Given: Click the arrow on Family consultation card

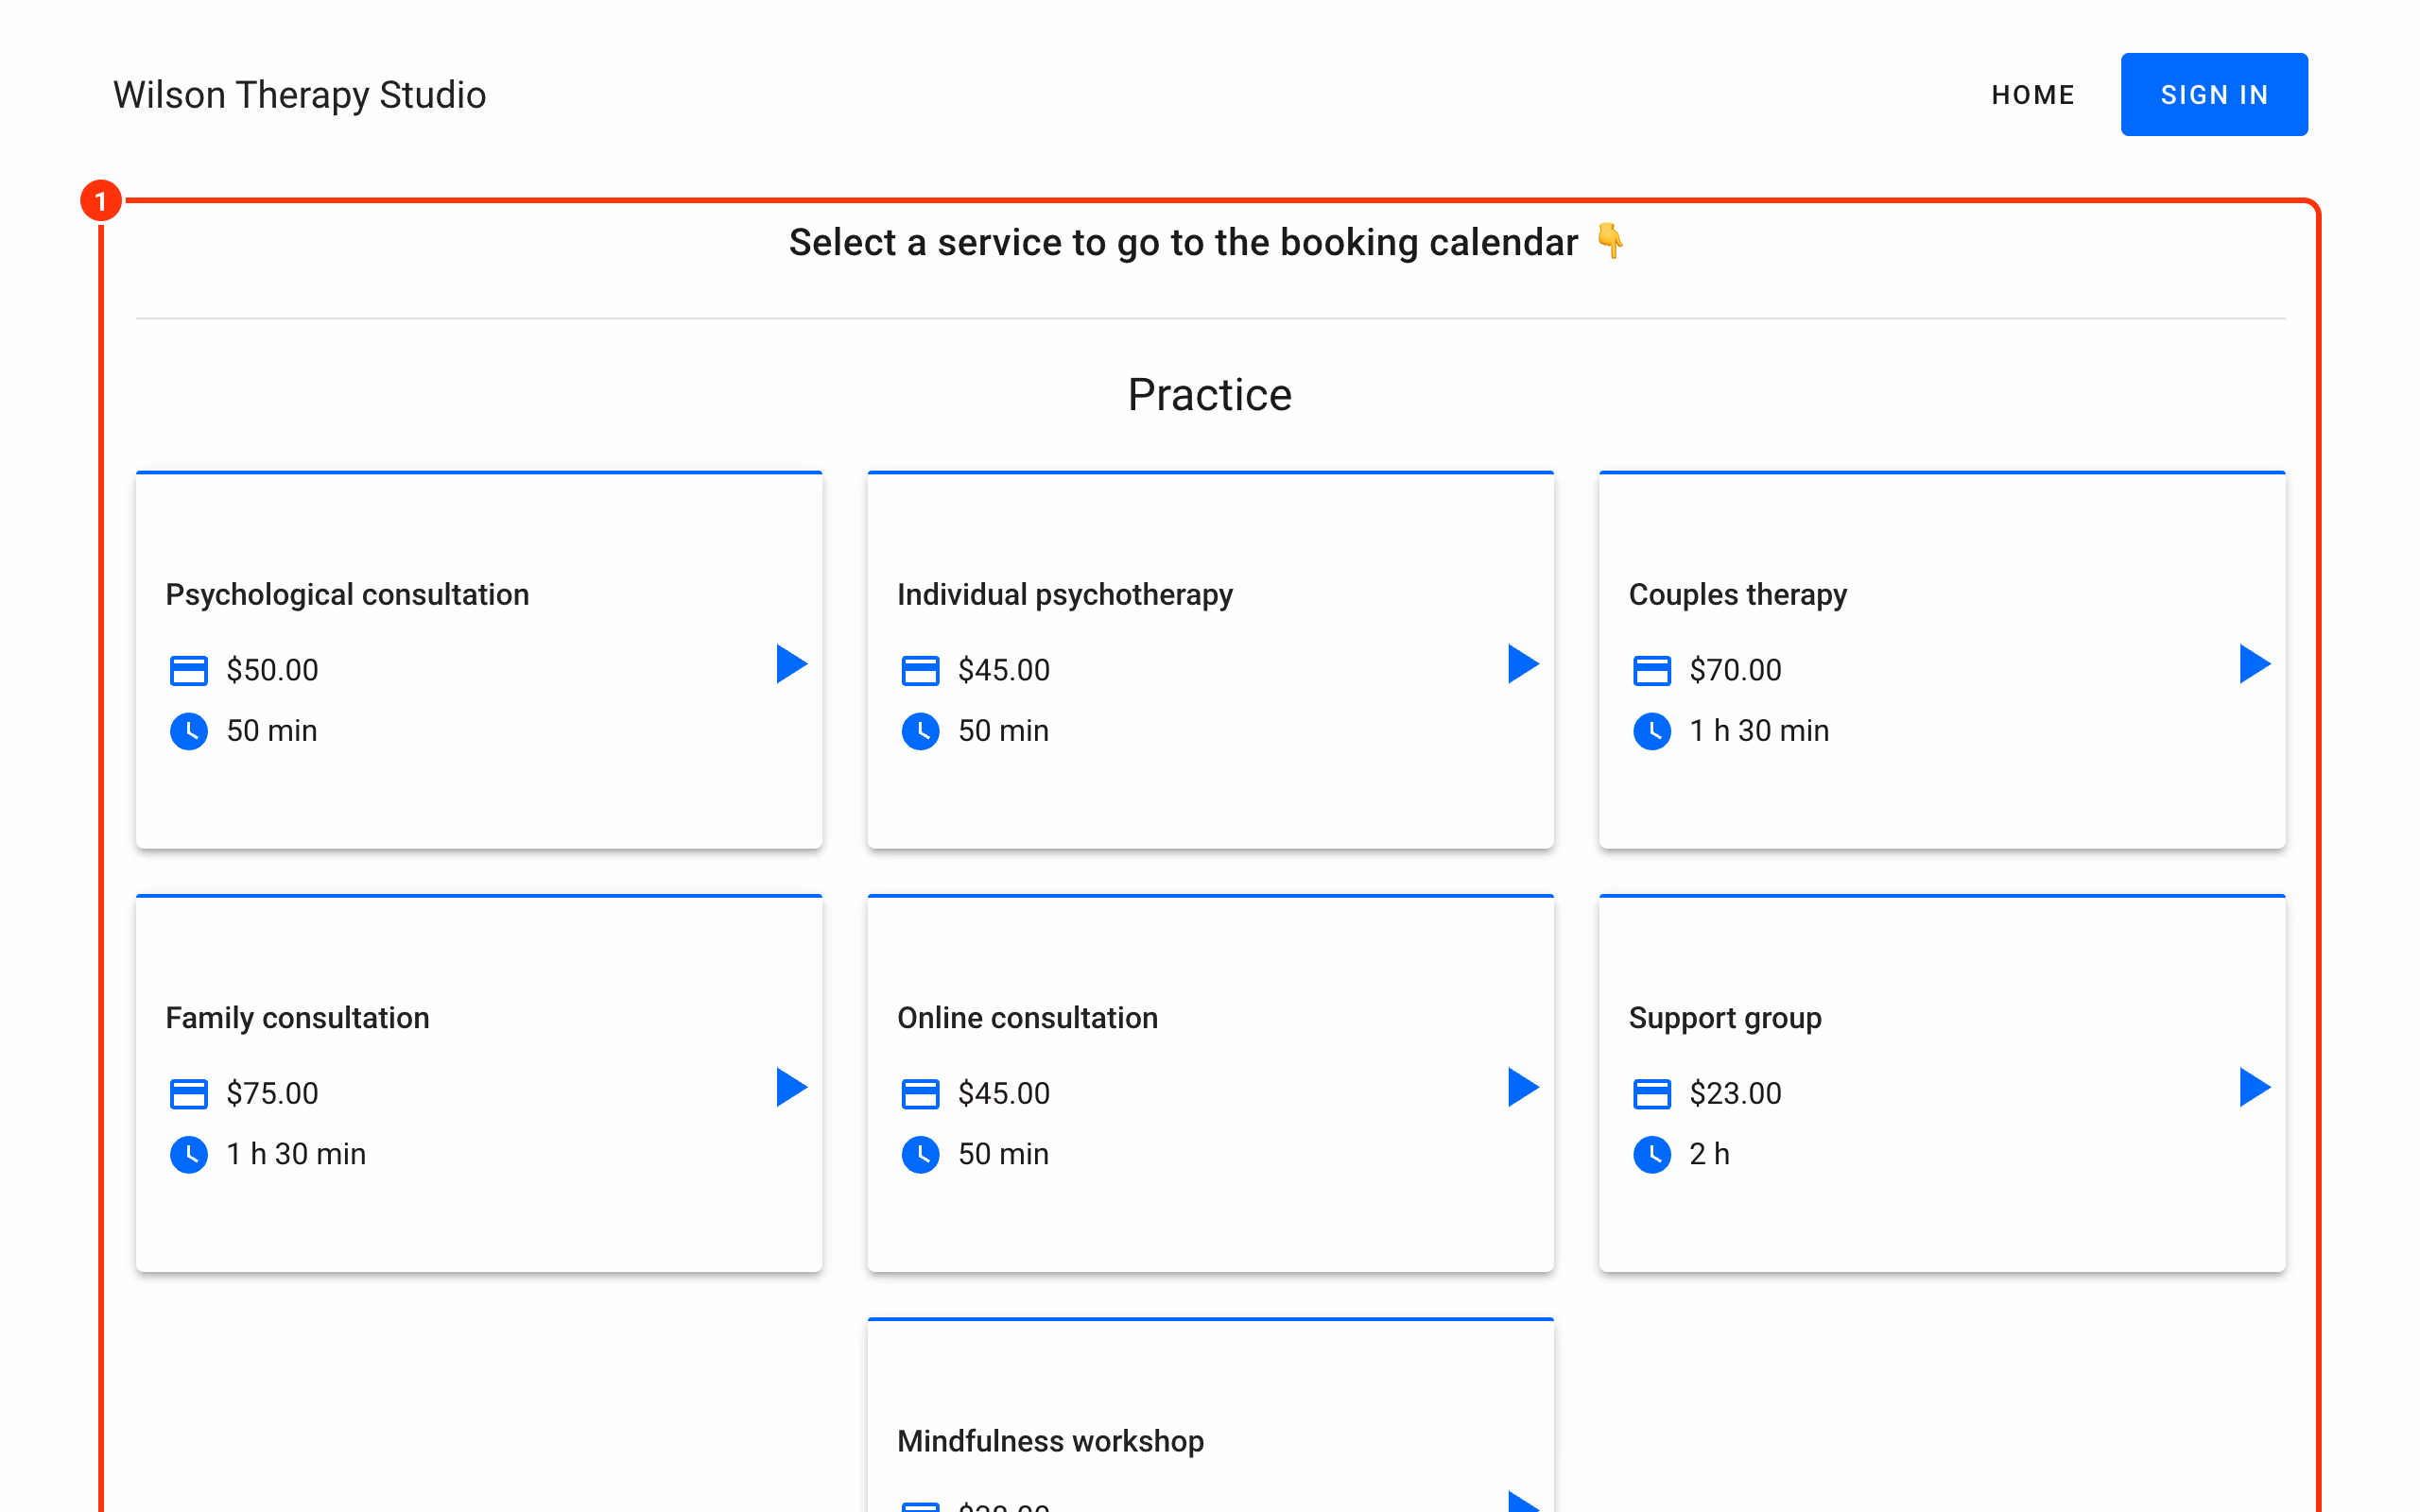Looking at the screenshot, I should (x=791, y=1087).
